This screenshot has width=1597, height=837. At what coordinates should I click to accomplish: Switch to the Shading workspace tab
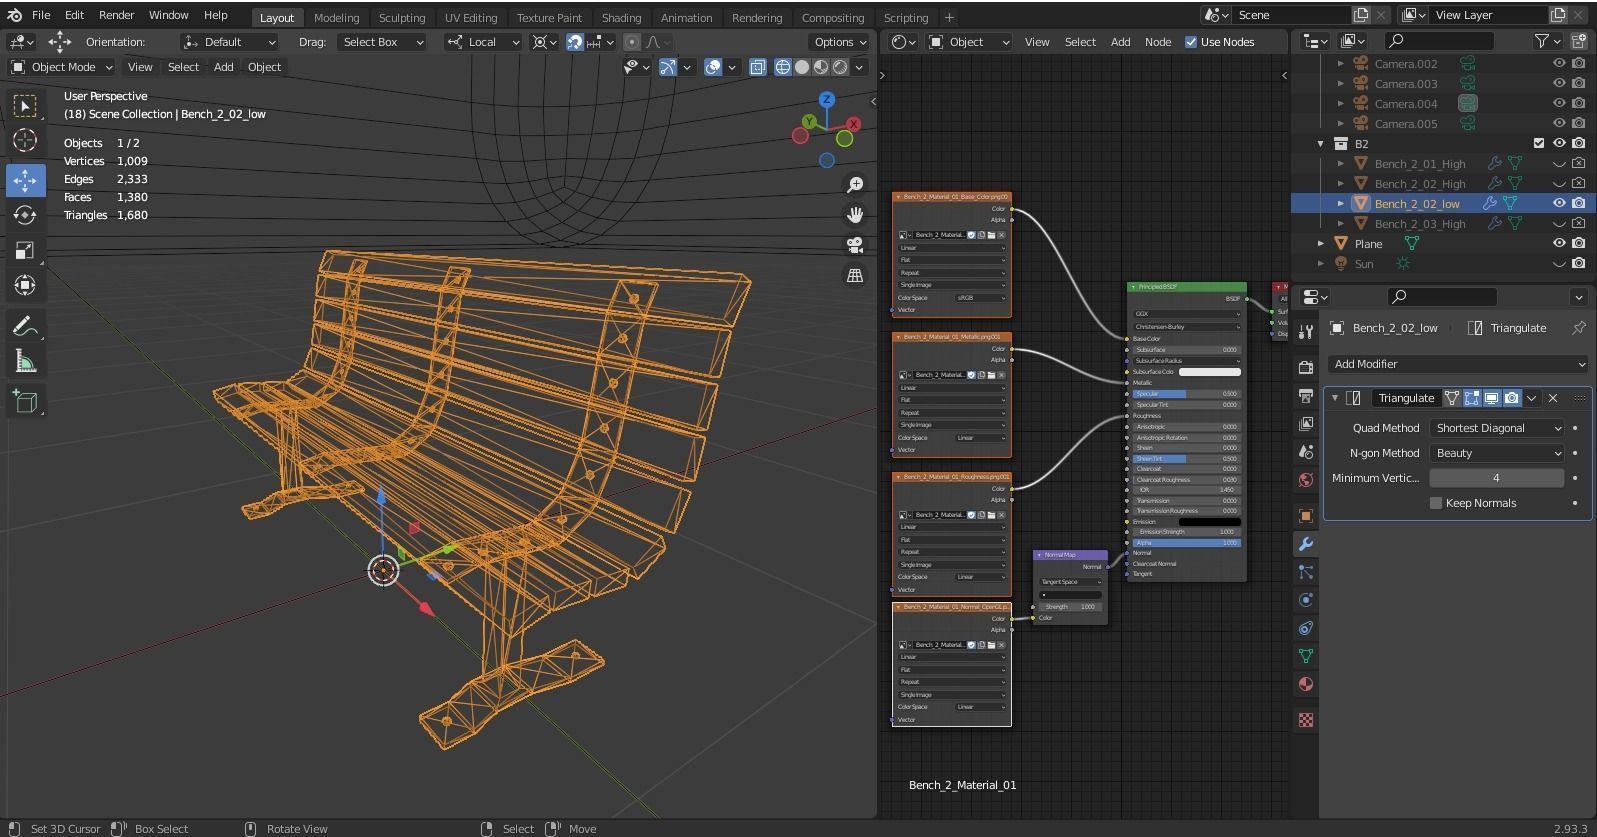click(621, 17)
